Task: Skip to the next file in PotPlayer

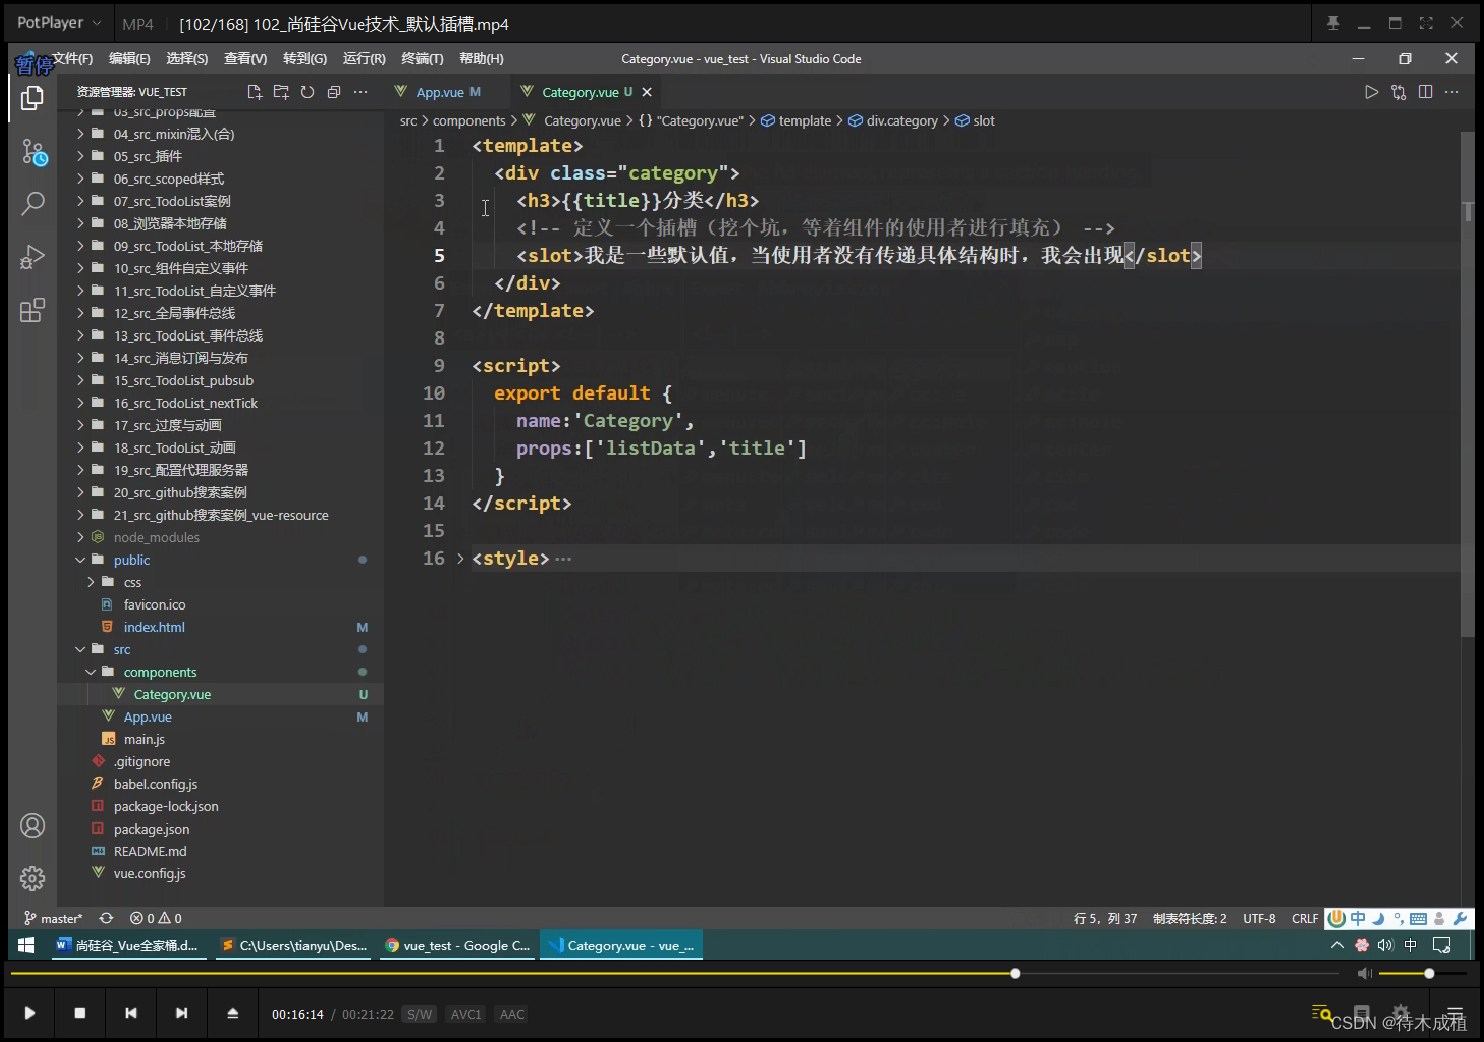Action: coord(181,1013)
